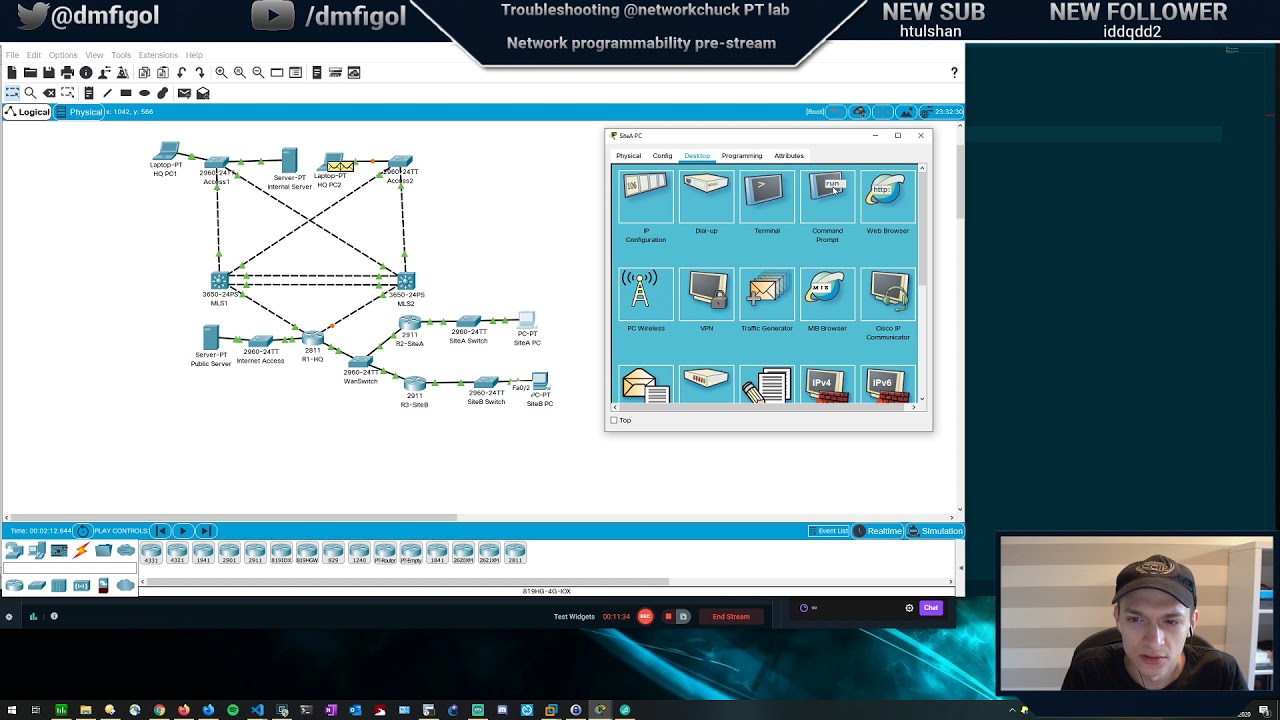Click the Print toolbar icon
This screenshot has height=720, width=1280.
67,72
